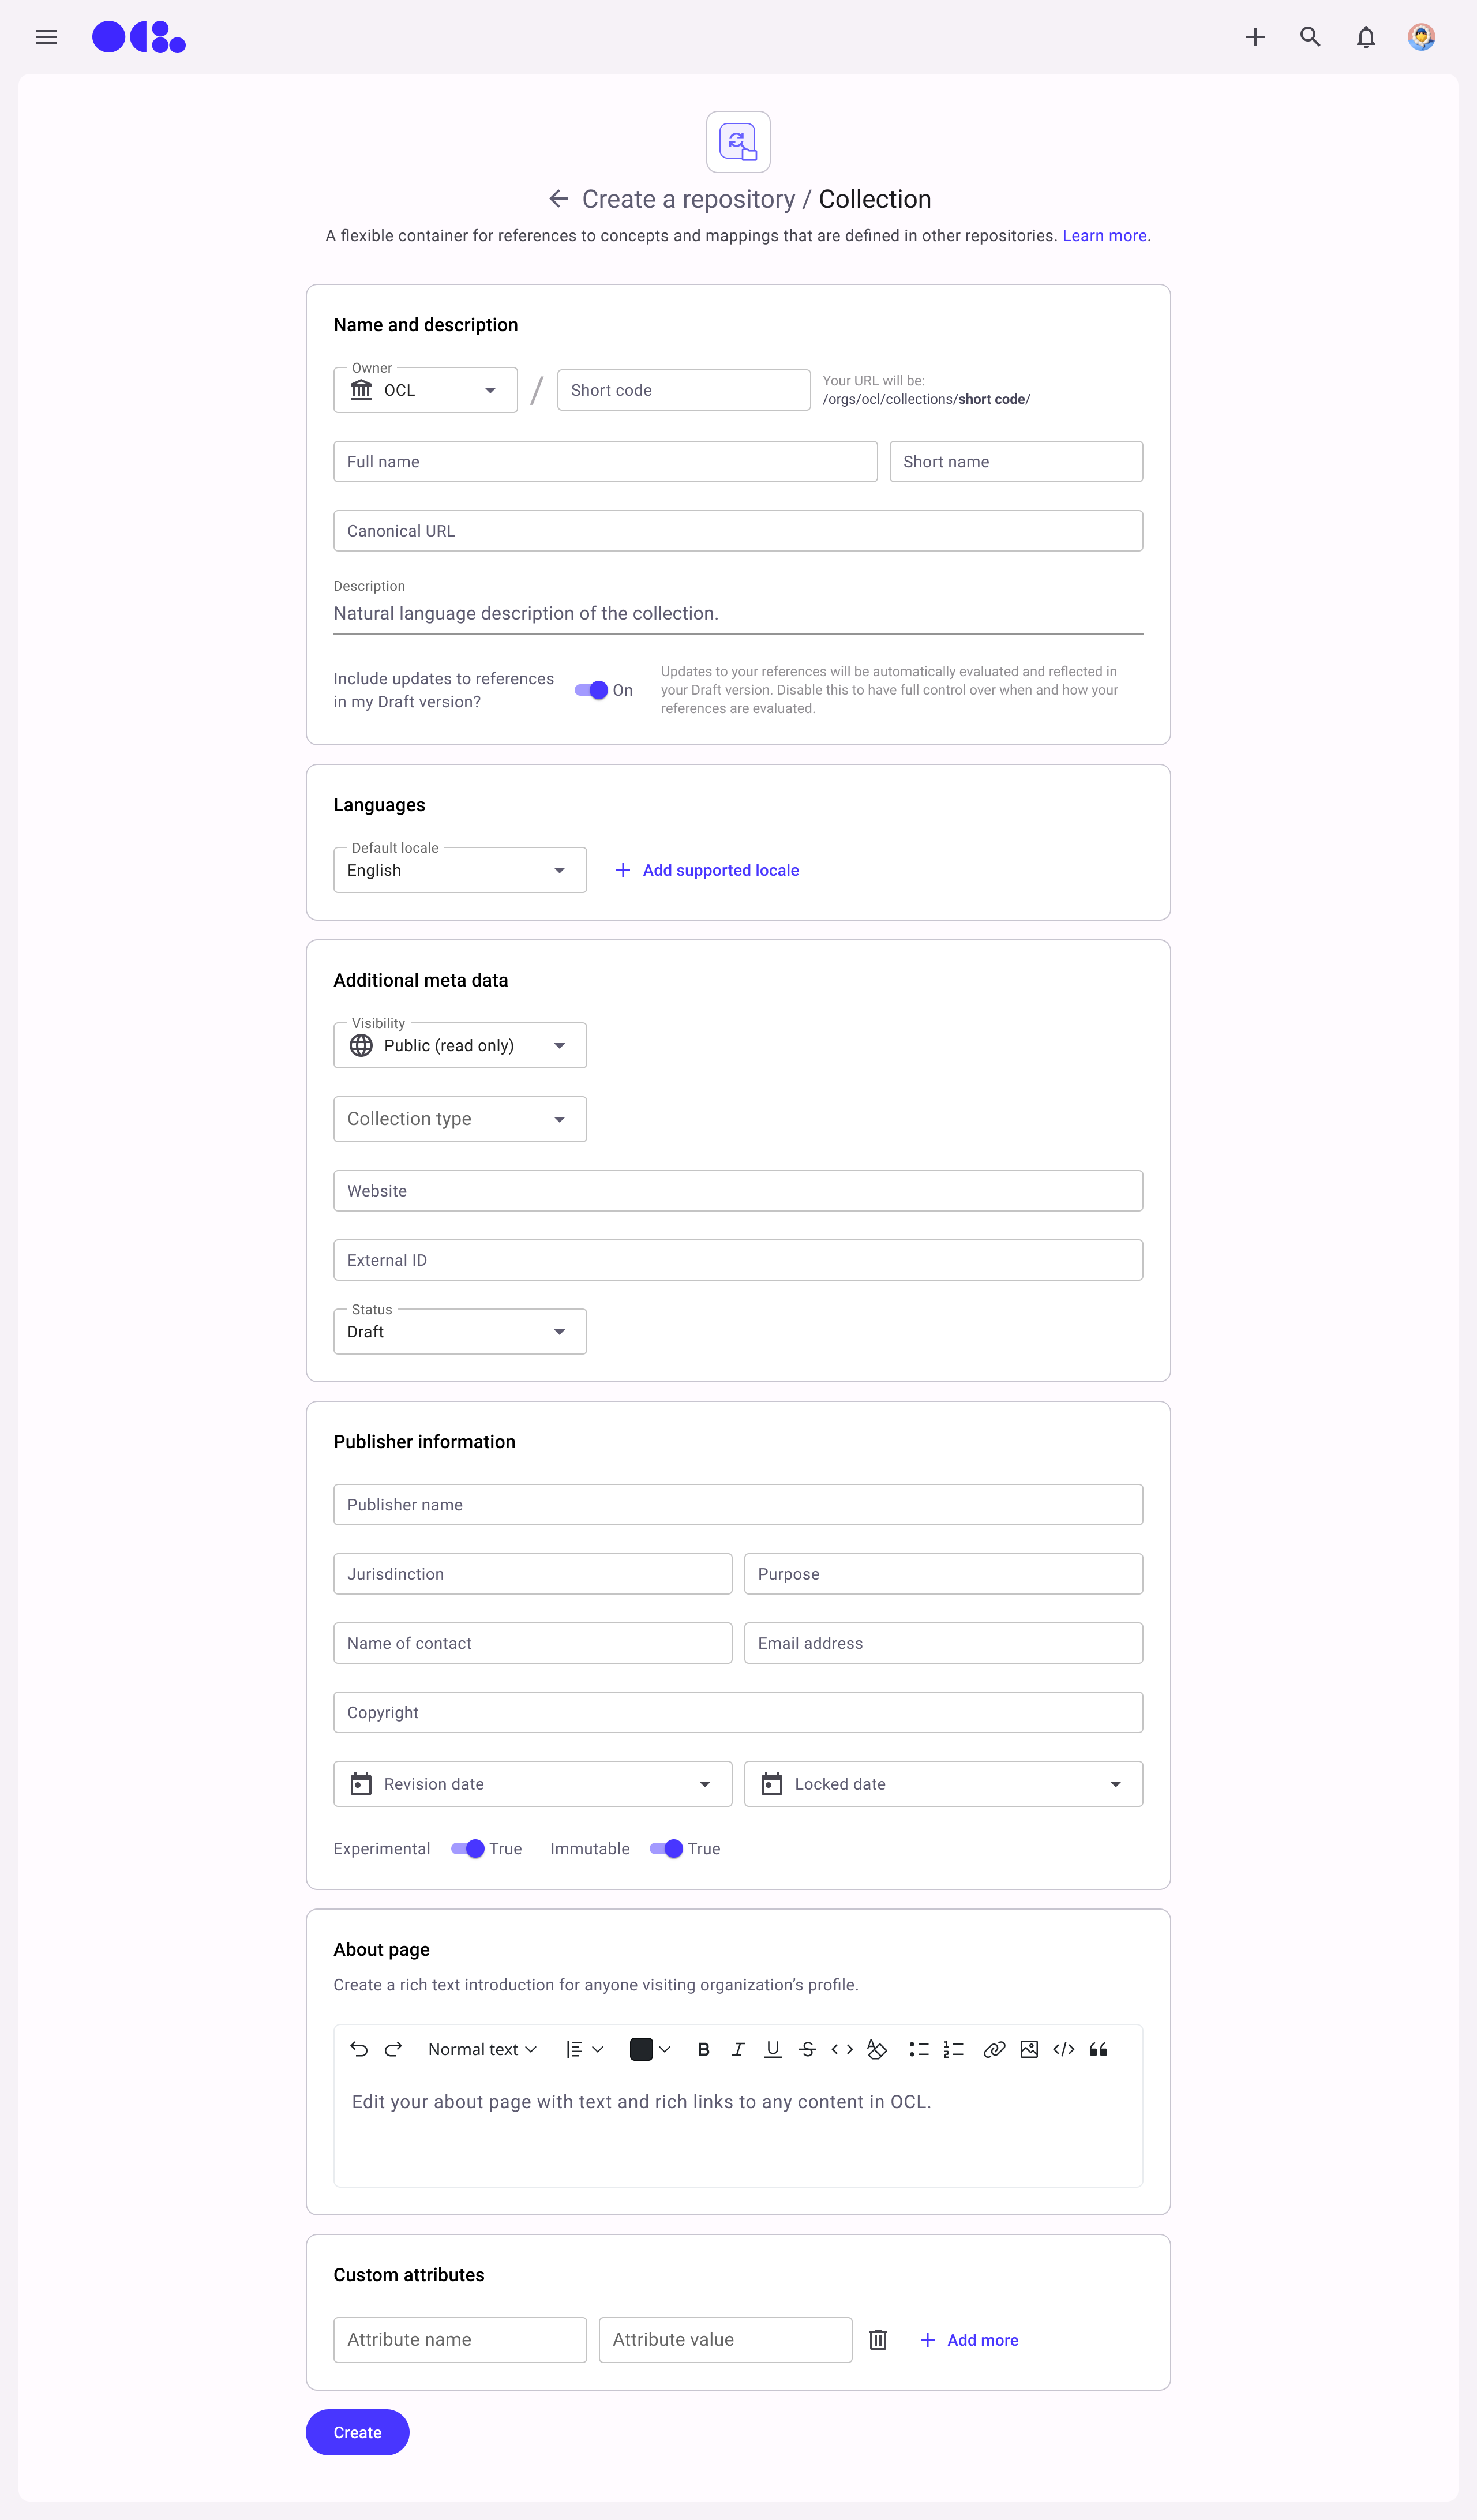Go back using the arrow by the title
The image size is (1477, 2520).
click(558, 199)
